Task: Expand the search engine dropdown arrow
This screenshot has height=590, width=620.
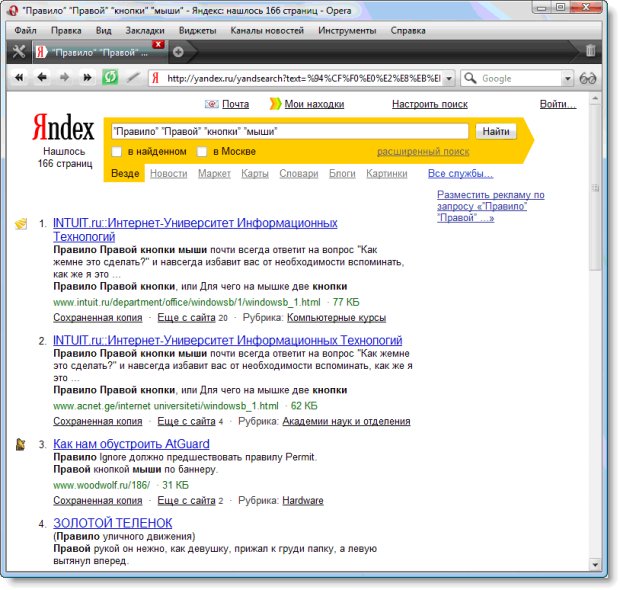Action: pos(567,79)
